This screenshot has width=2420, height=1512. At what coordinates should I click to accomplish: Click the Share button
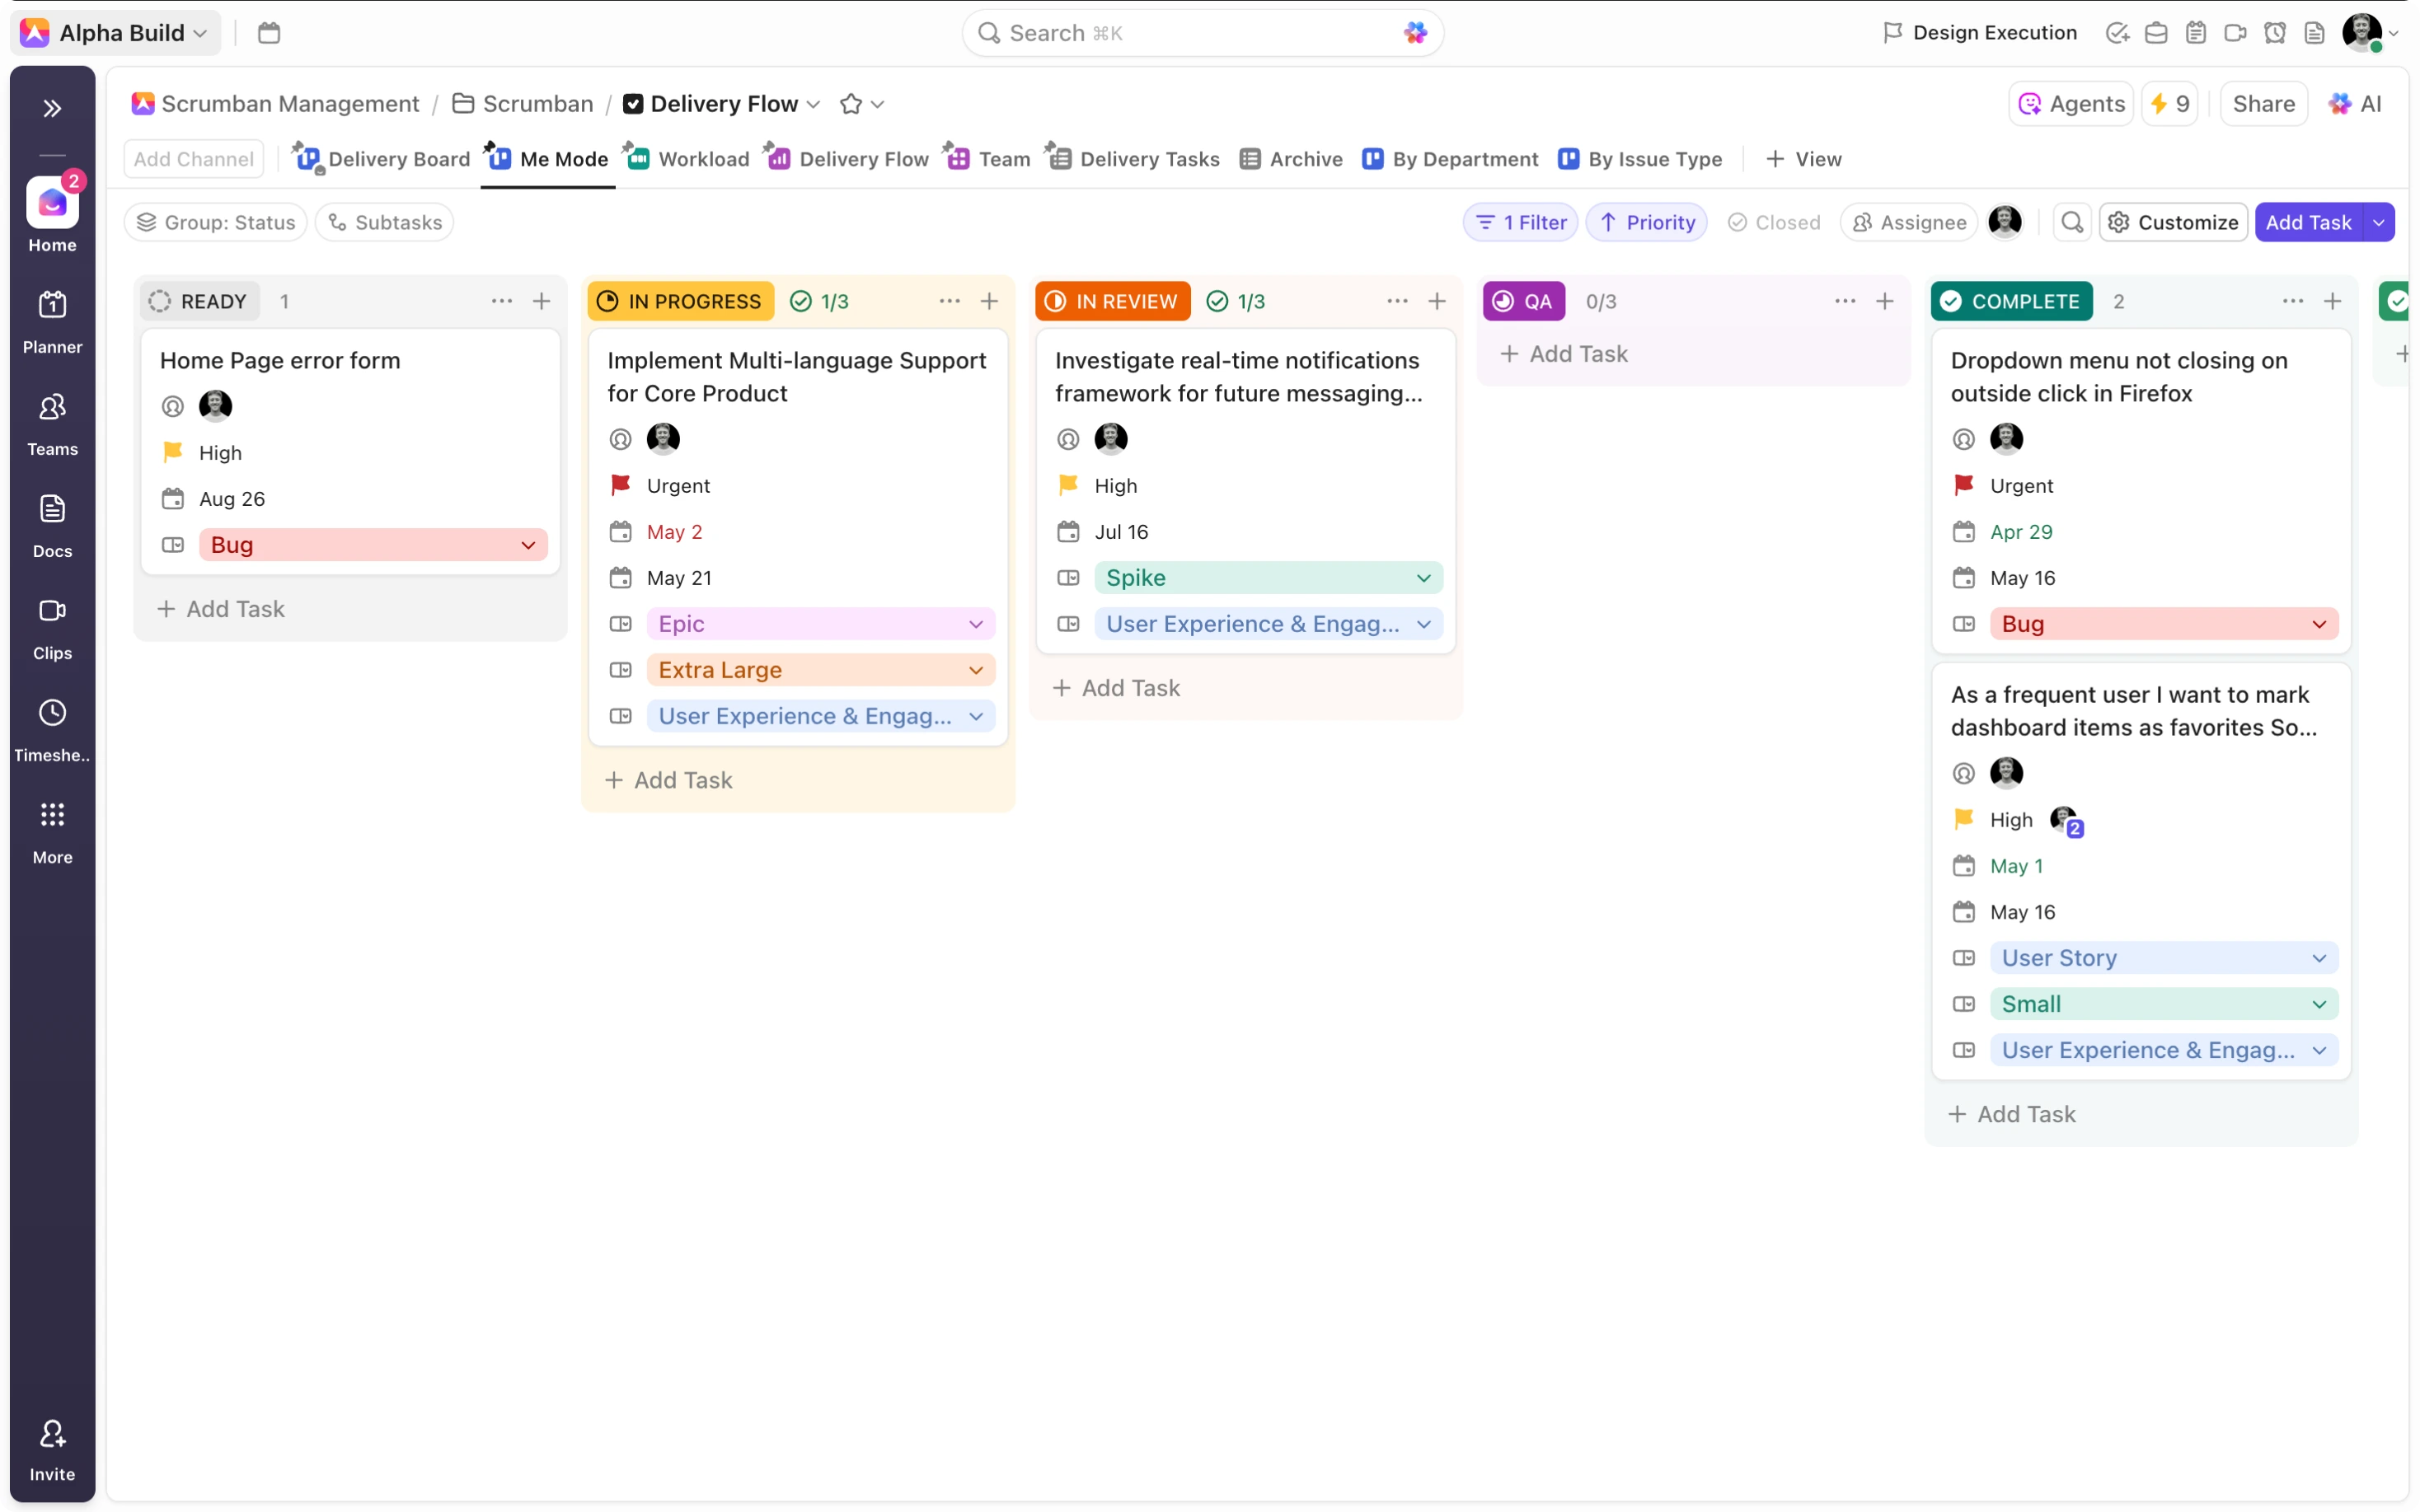click(x=2263, y=104)
